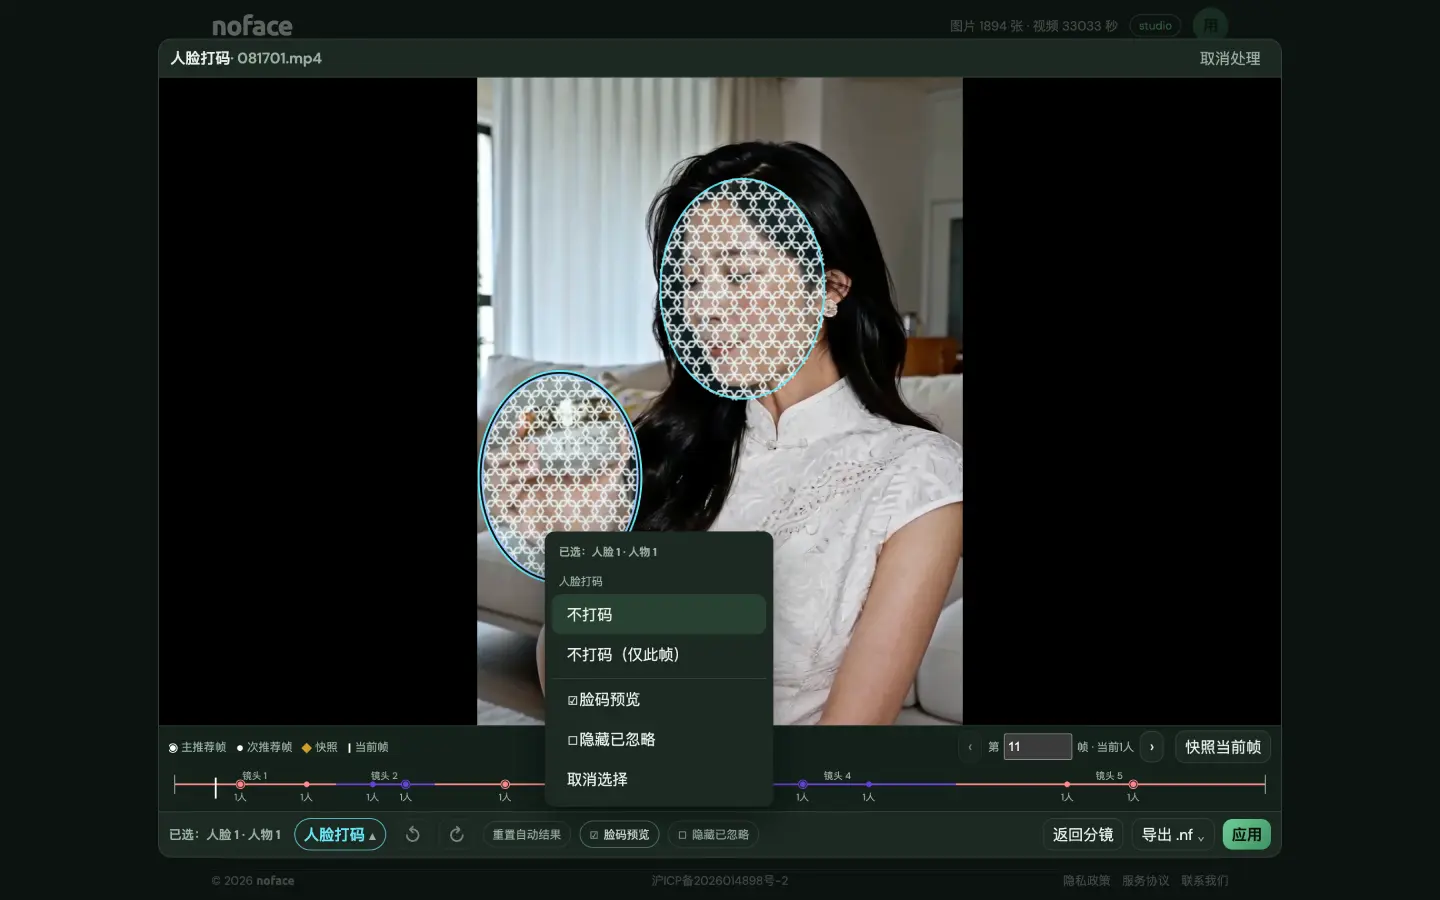Click the 镜头 5 shot label
1440x900 pixels.
tap(1109, 776)
